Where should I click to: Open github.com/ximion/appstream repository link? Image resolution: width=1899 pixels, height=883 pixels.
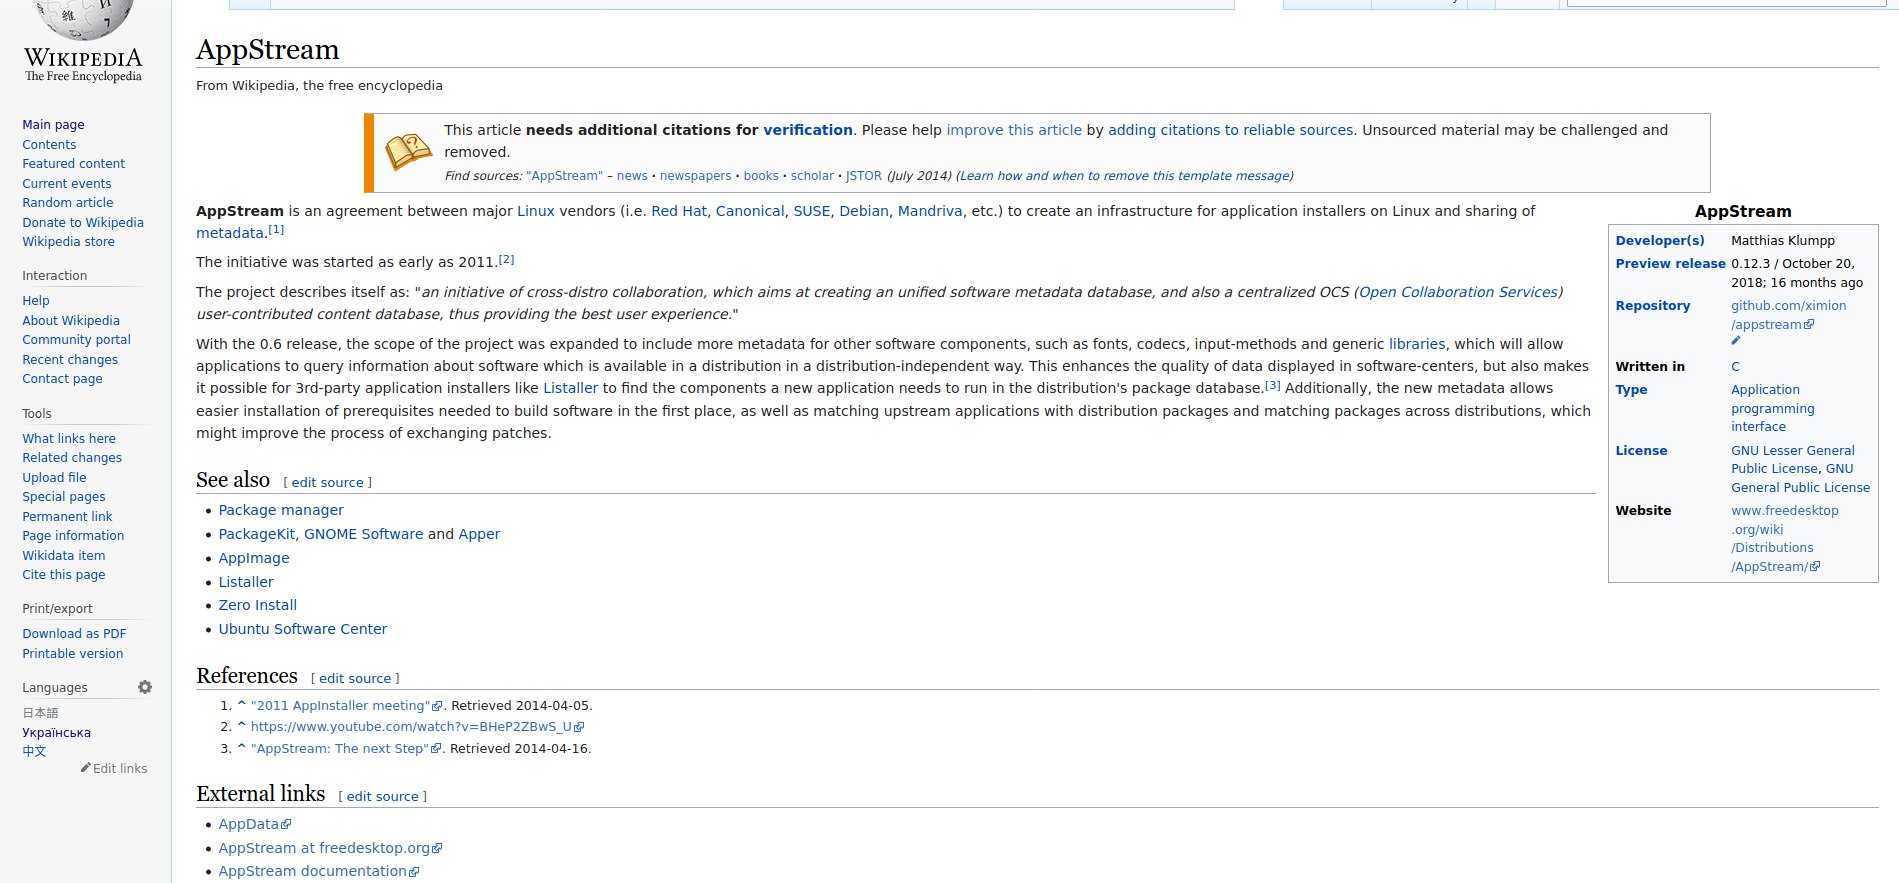pos(1788,315)
